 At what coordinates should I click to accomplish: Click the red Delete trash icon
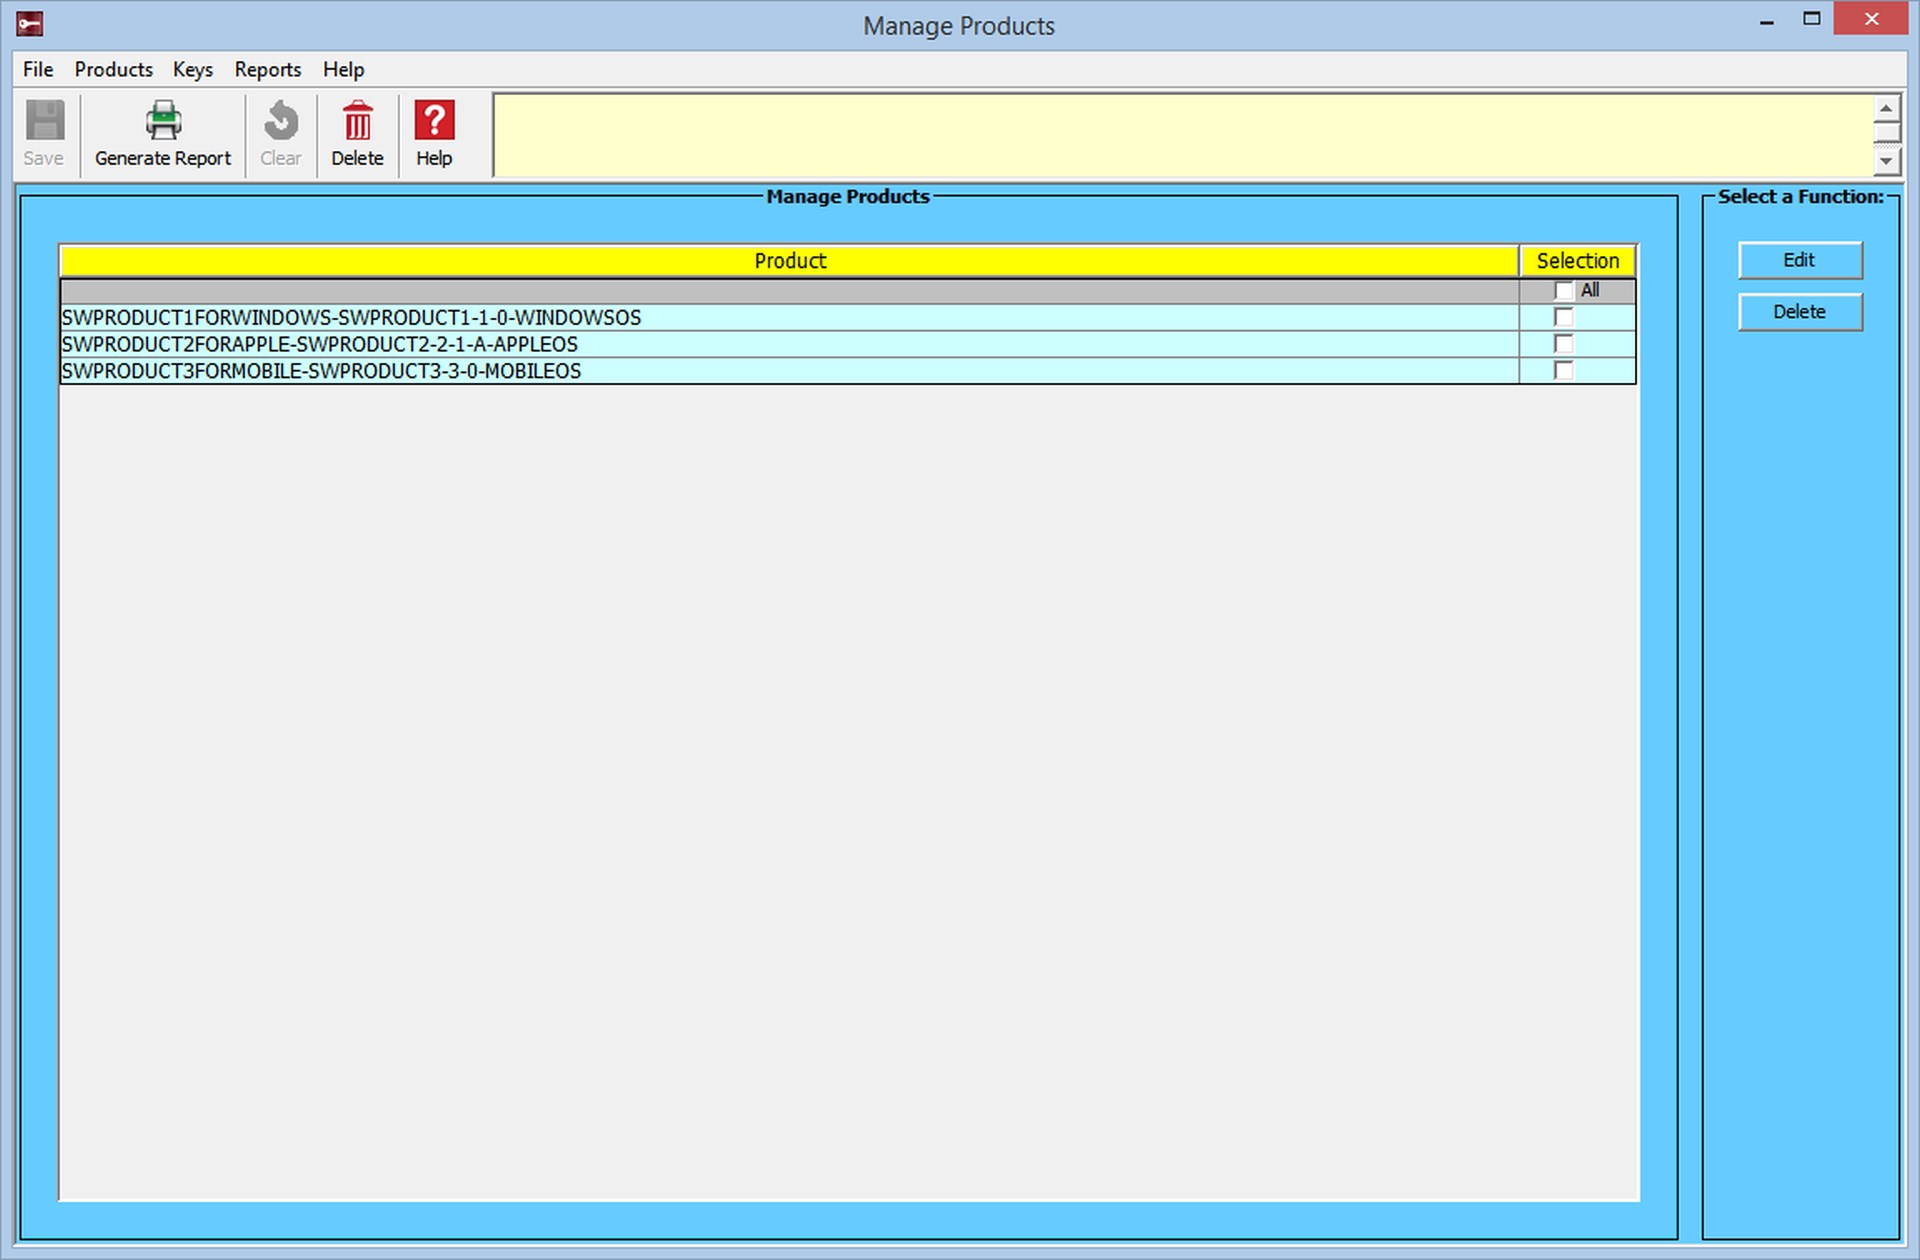357,121
